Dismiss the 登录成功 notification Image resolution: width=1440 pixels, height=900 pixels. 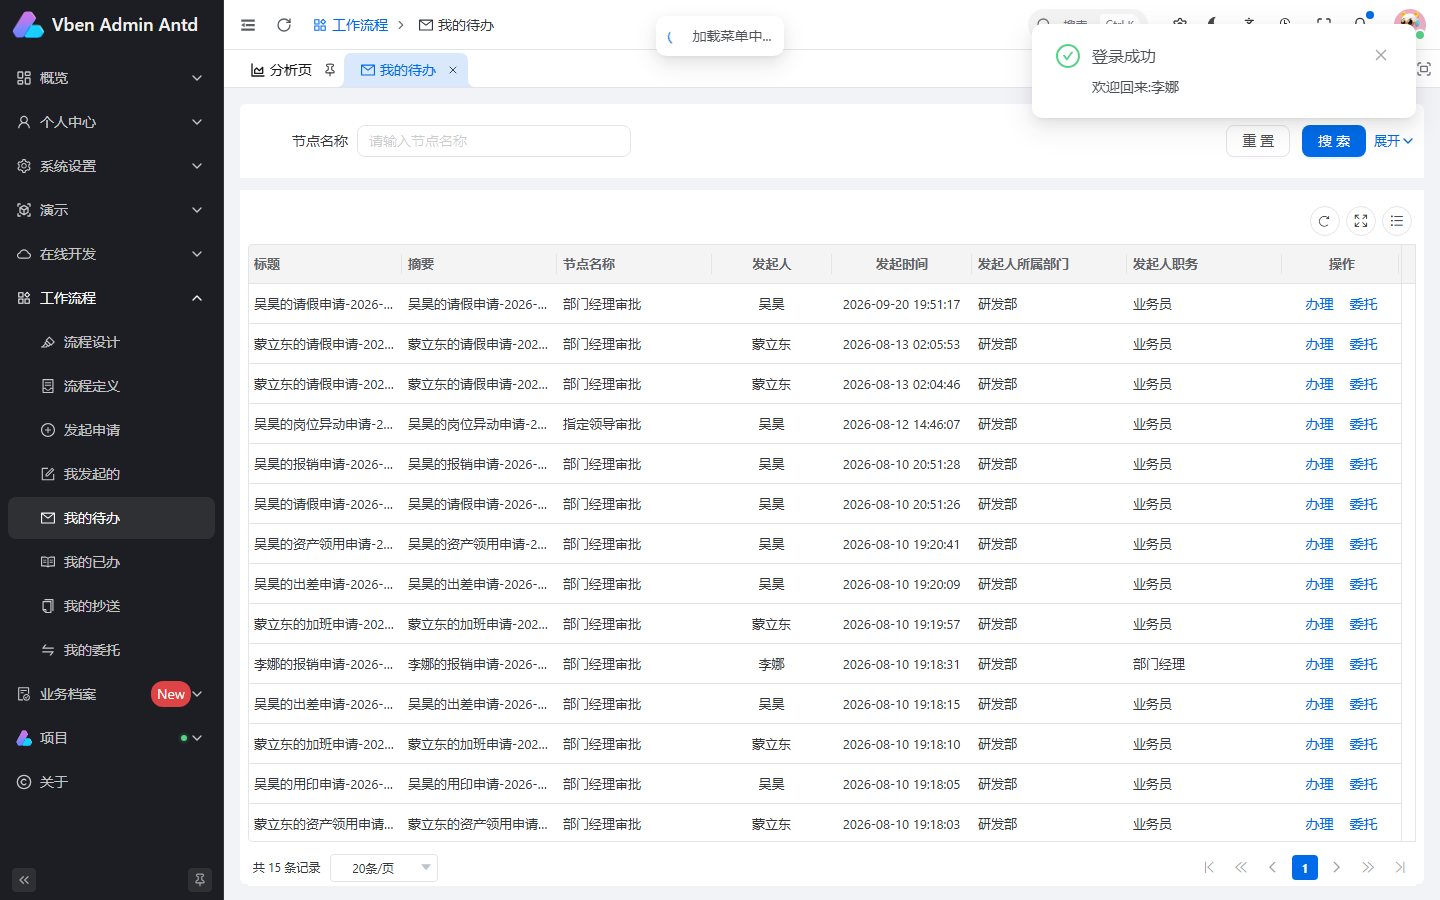[1381, 55]
